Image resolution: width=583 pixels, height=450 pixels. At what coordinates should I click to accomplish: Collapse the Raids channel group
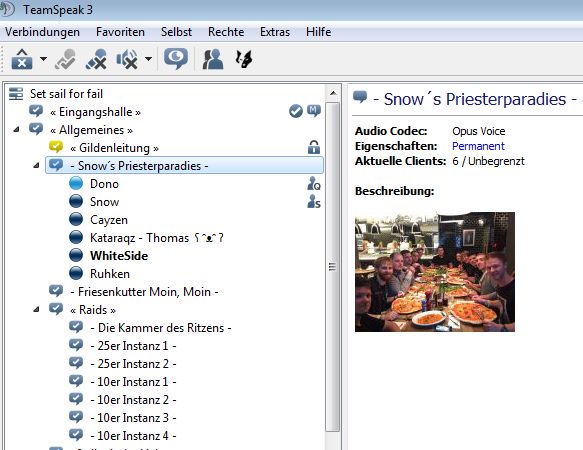click(36, 309)
